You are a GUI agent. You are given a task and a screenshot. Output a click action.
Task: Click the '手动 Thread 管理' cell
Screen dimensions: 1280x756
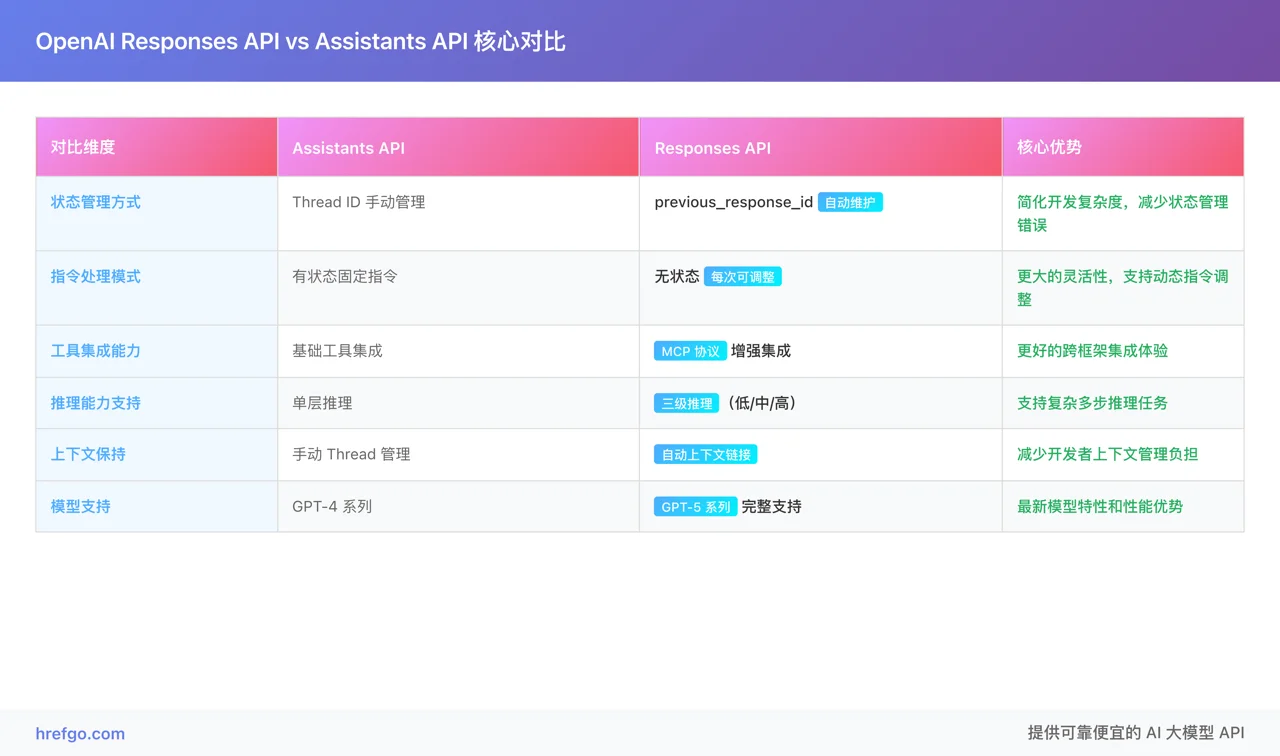point(458,454)
